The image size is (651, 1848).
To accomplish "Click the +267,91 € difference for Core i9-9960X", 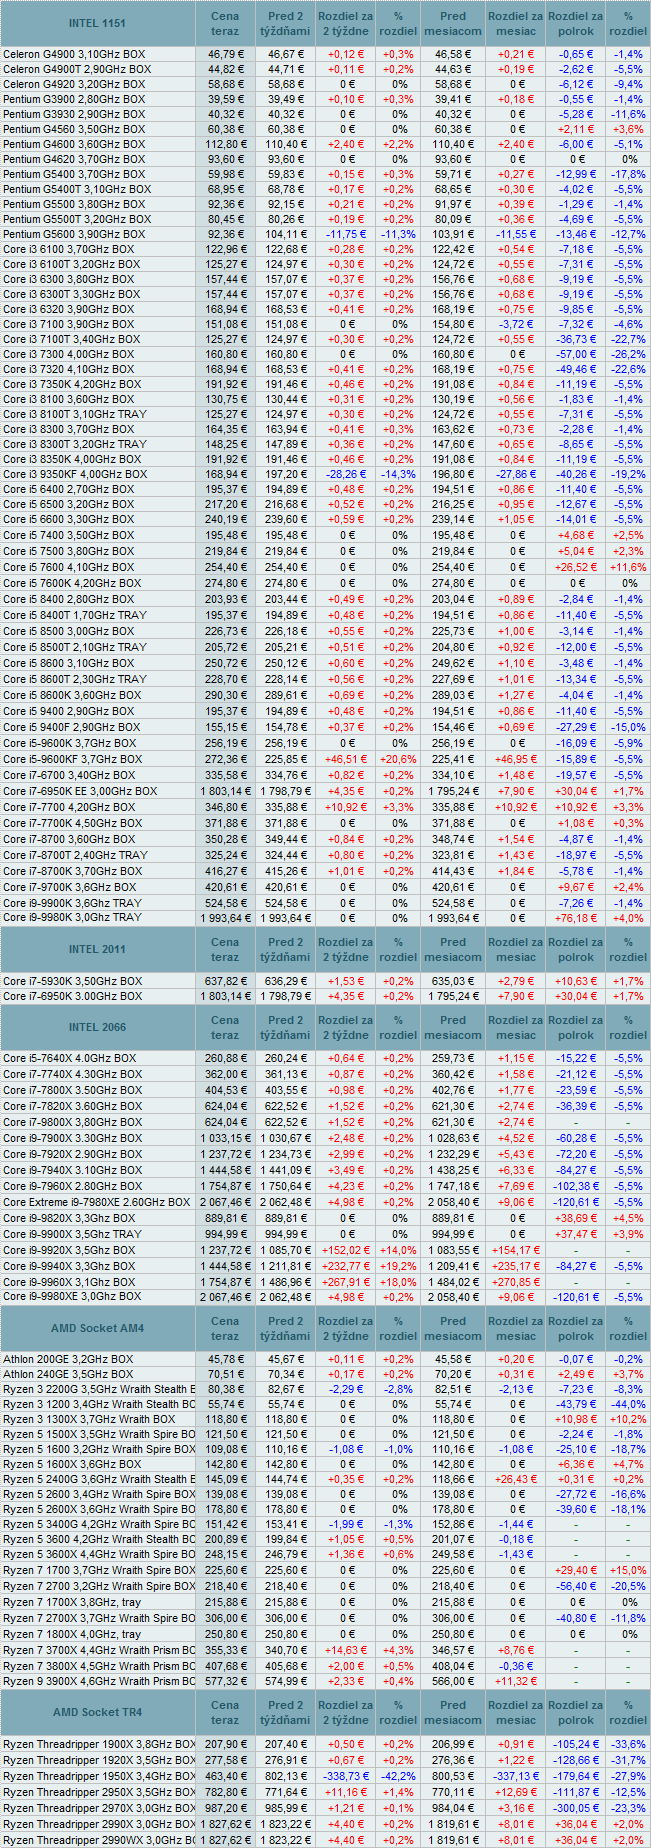I will pyautogui.click(x=345, y=1281).
